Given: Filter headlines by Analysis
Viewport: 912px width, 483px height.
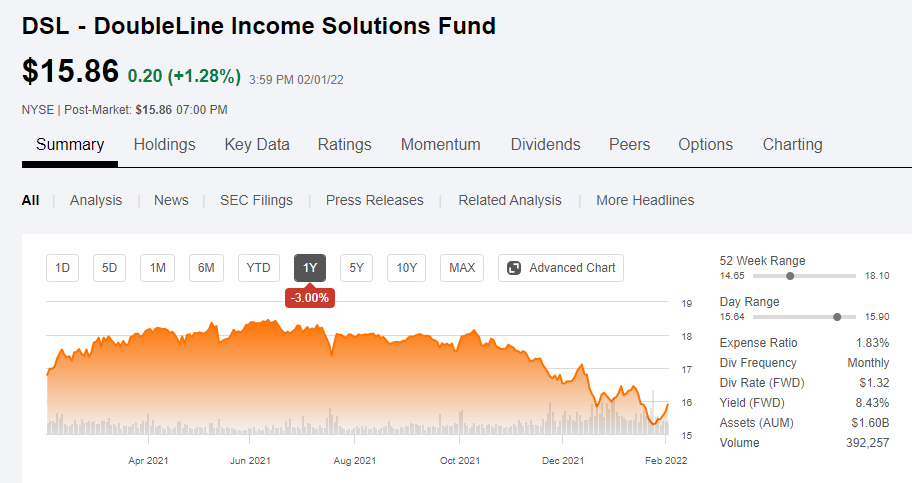Looking at the screenshot, I should point(96,200).
